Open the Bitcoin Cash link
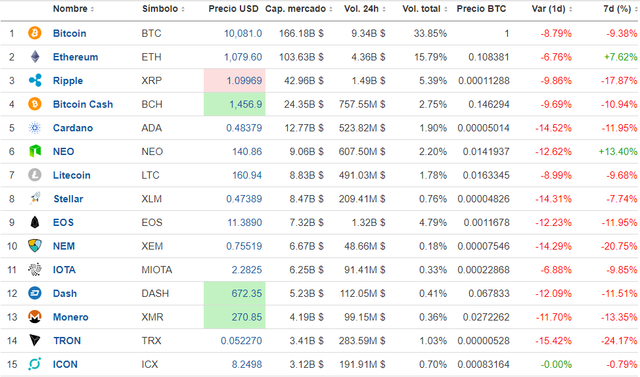This screenshot has height=377, width=640. [x=83, y=104]
